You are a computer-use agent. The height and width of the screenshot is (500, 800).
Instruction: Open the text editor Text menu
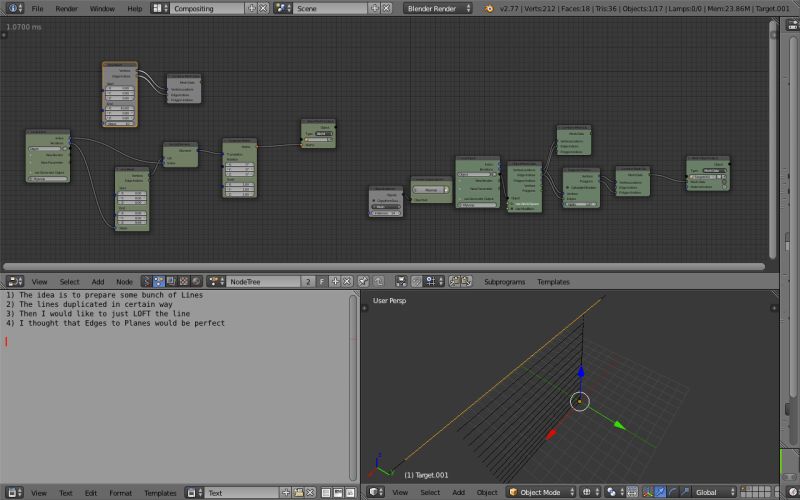click(x=66, y=493)
